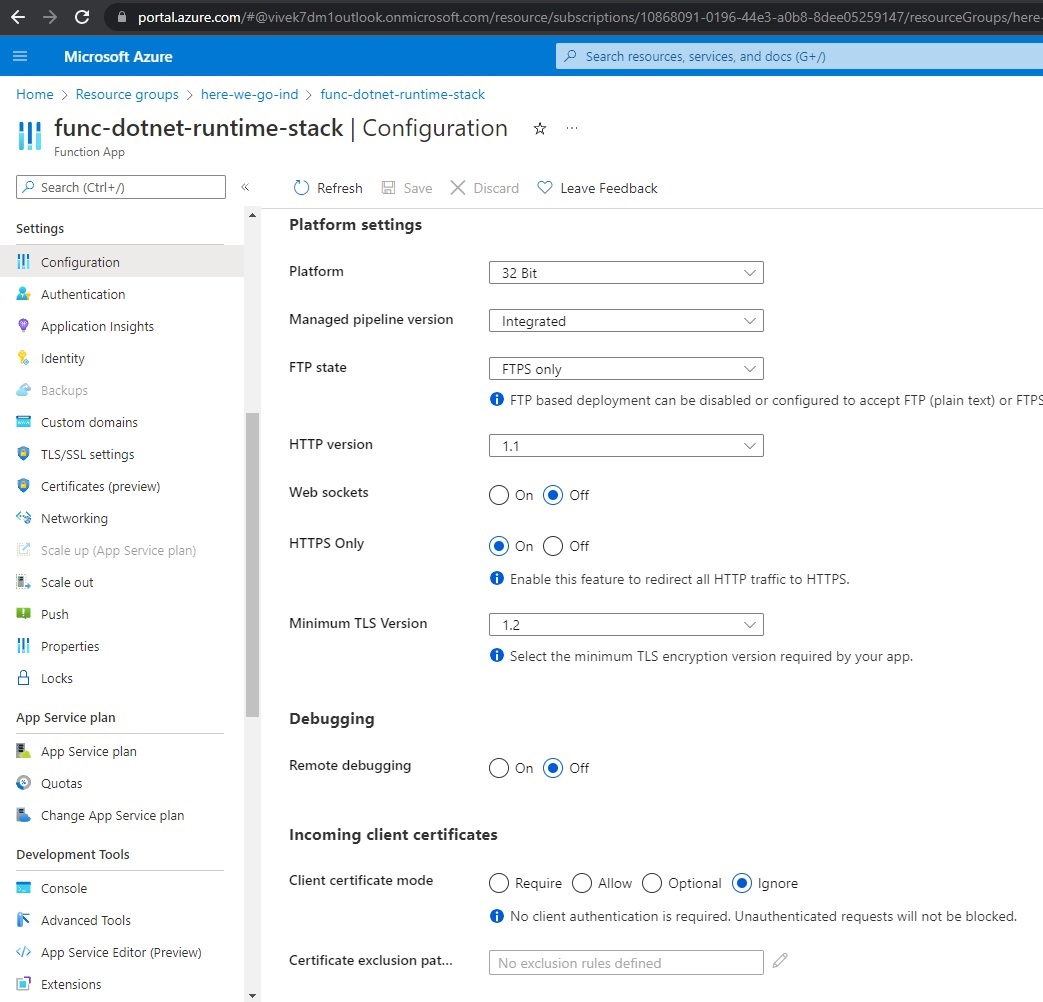The image size is (1043, 1002).
Task: Open Resource groups breadcrumb link
Action: [x=127, y=94]
